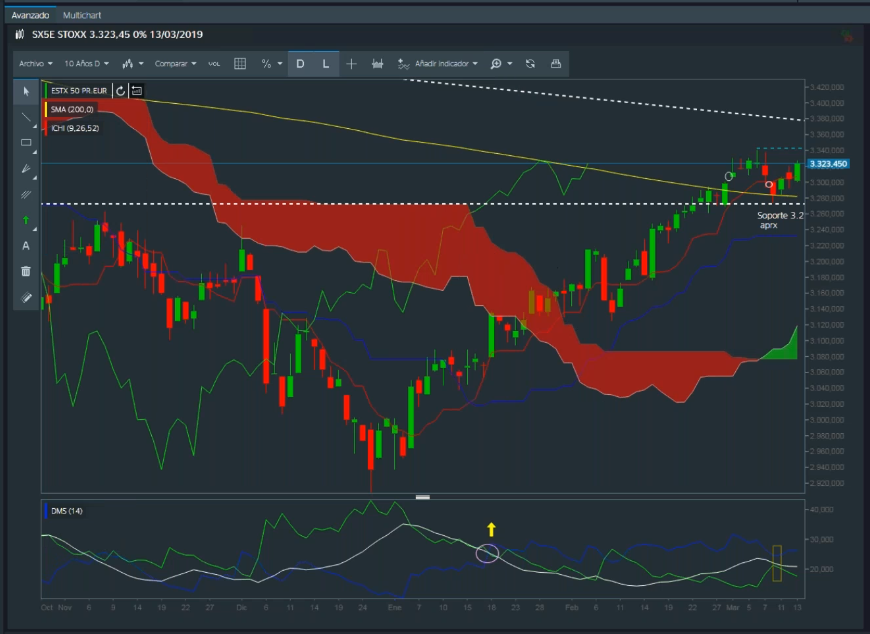The width and height of the screenshot is (870, 634).
Task: Open the Archivo dropdown menu
Action: coord(34,63)
